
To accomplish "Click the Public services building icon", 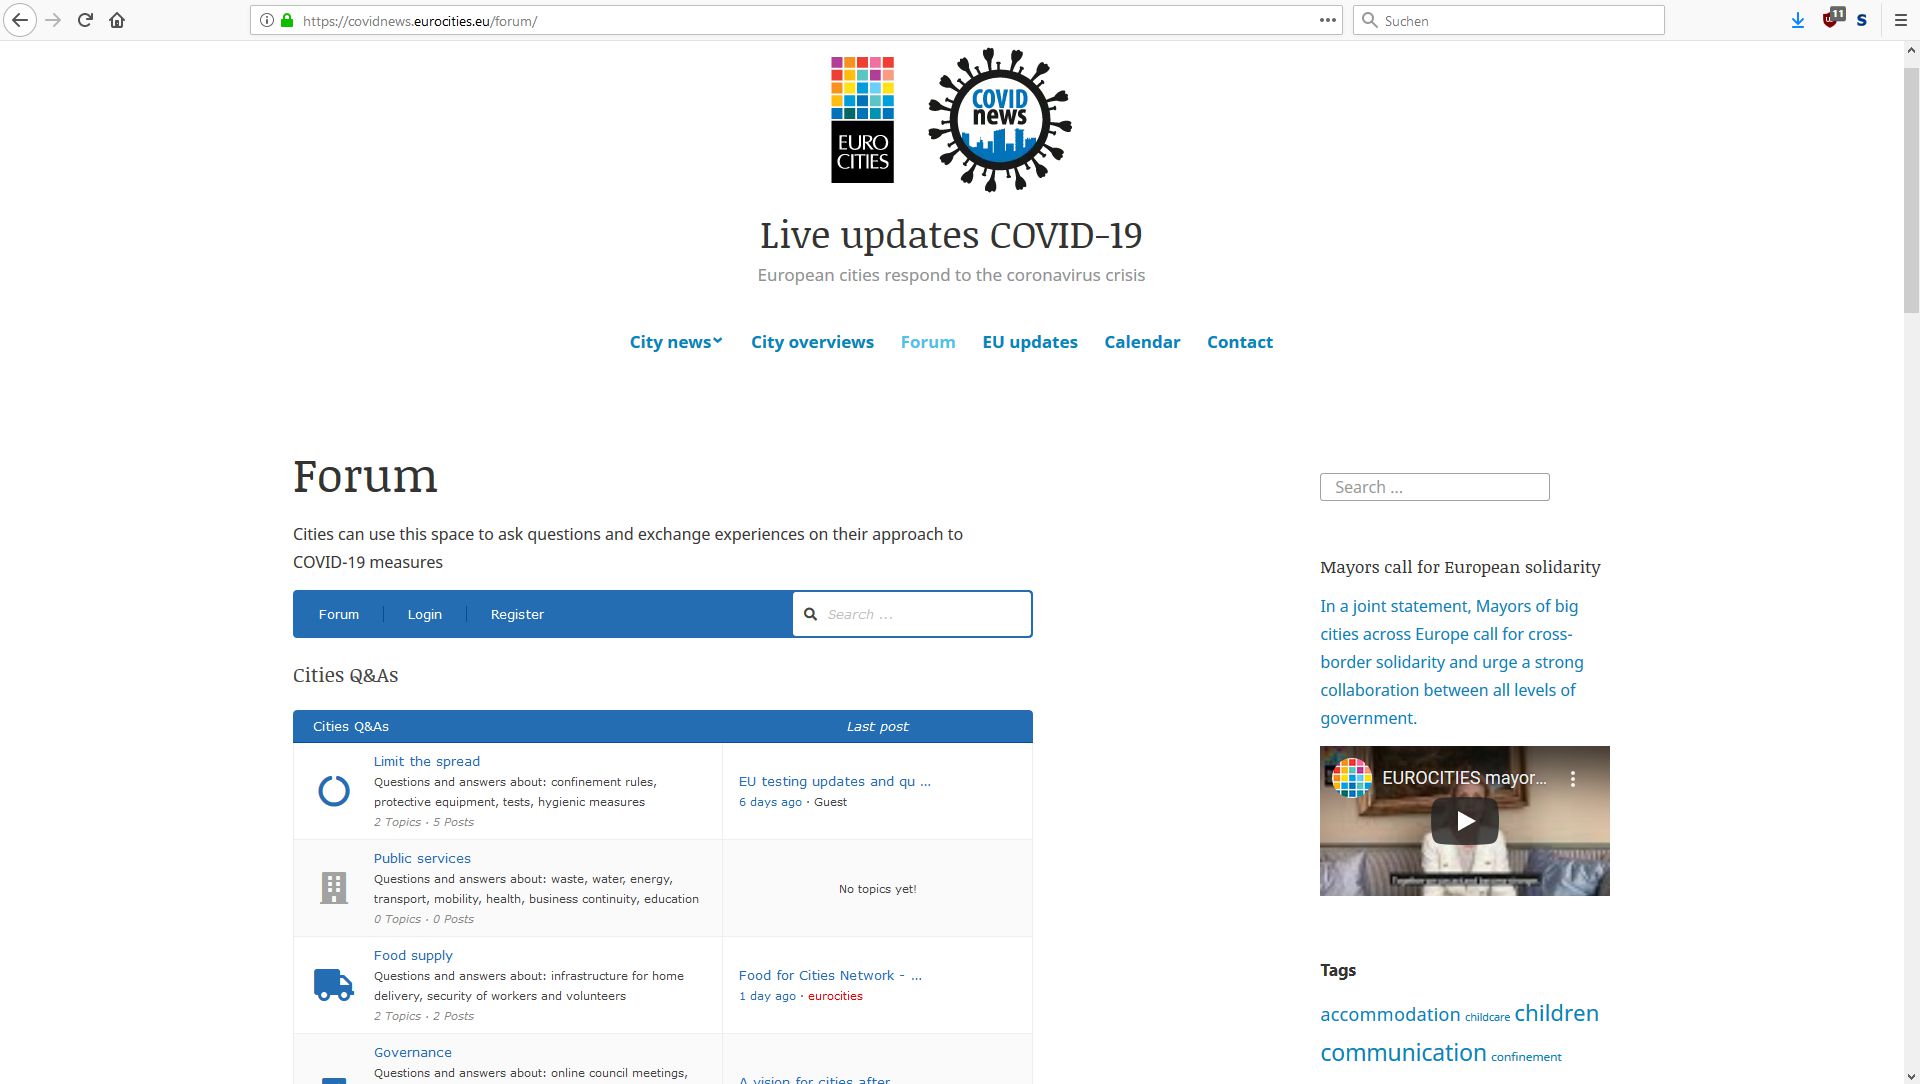I will (334, 888).
